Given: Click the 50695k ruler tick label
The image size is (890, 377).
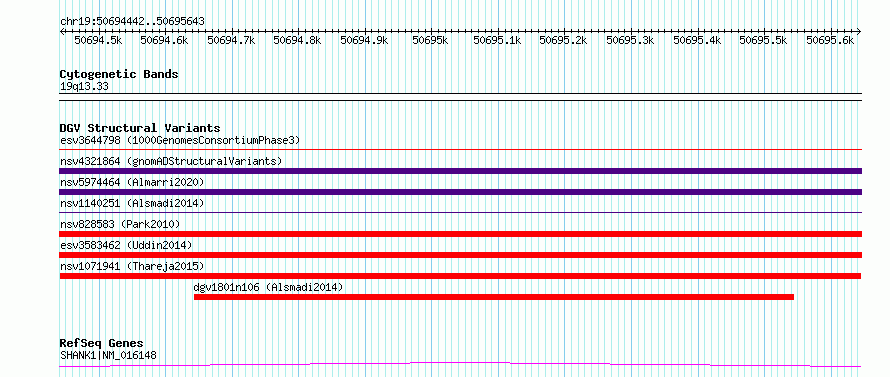Looking at the screenshot, I should [431, 40].
